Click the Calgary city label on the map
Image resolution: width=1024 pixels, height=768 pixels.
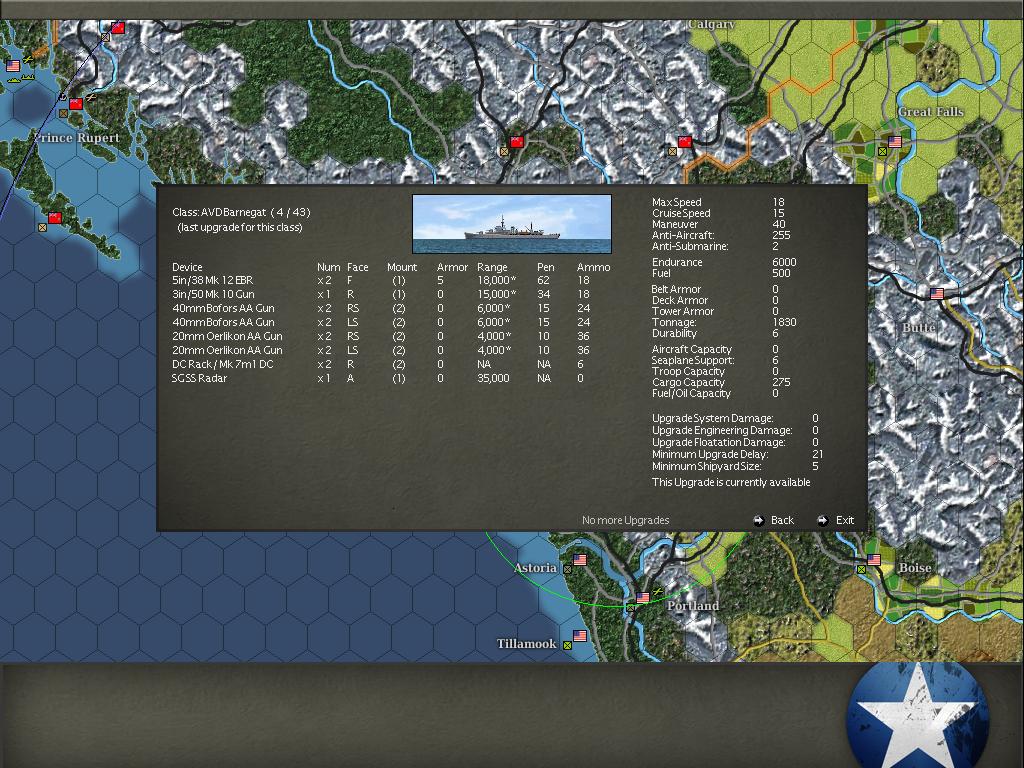711,25
